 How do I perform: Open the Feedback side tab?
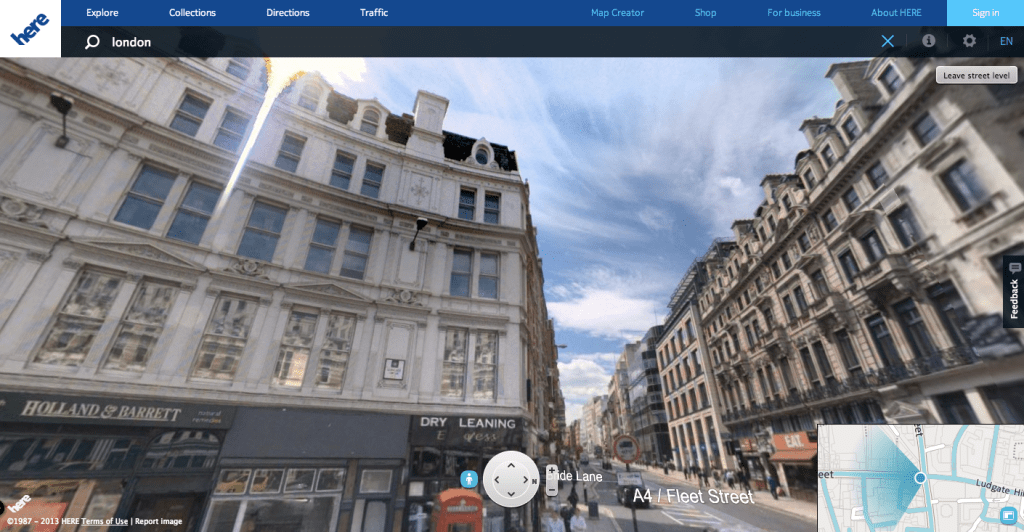click(x=1014, y=292)
